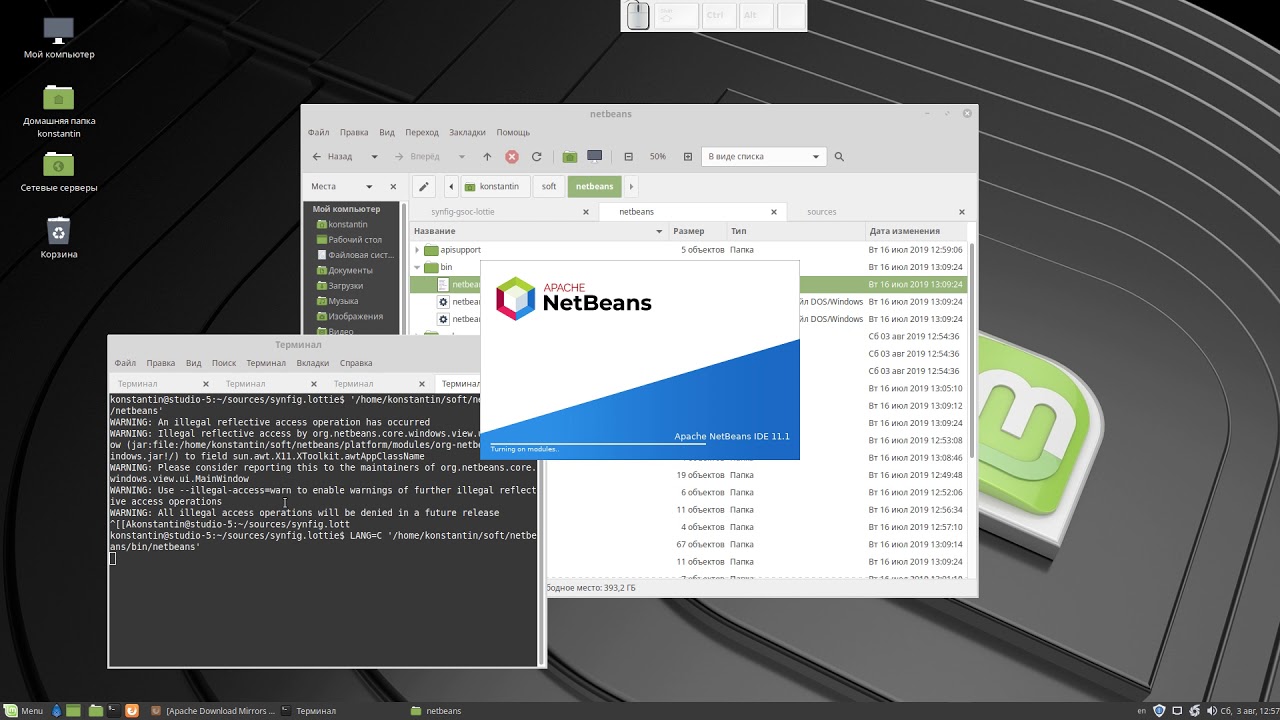Viewport: 1280px width, 720px height.
Task: Open Вперёд history dropdown arrow
Action: 461,157
